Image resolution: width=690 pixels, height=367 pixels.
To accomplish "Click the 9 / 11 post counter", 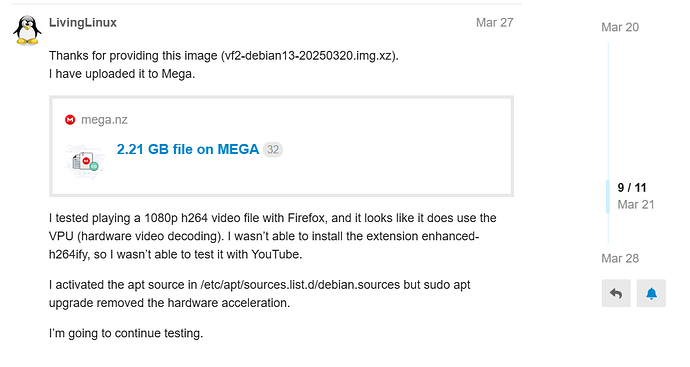I will [x=632, y=188].
